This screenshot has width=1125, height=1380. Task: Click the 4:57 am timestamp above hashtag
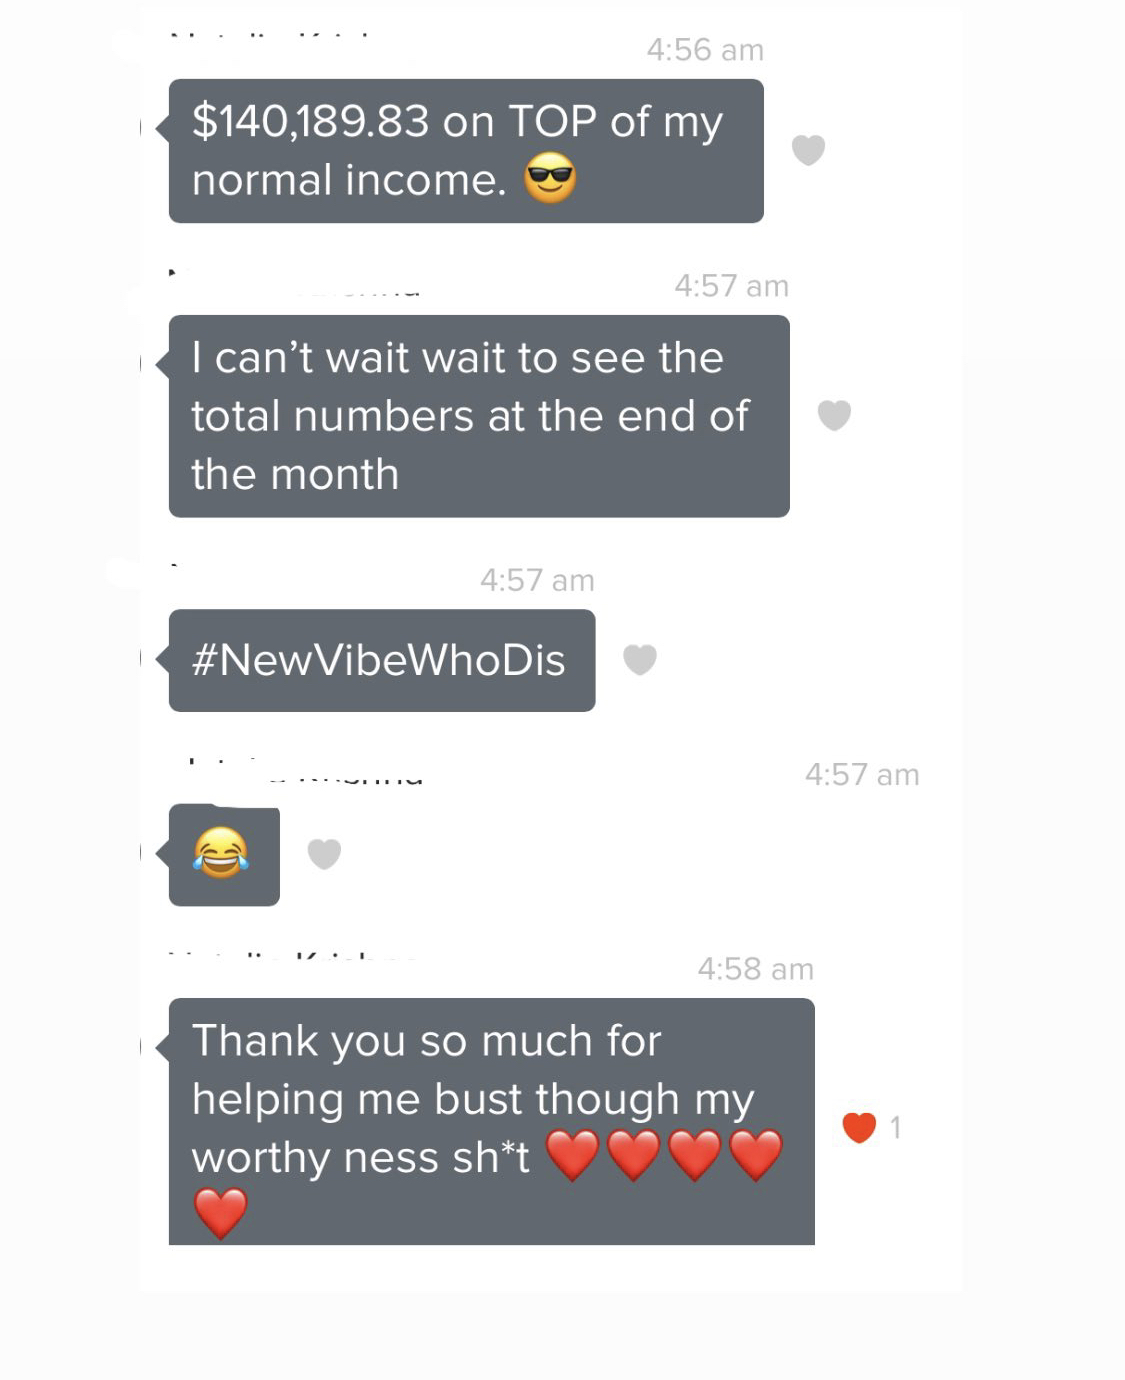(x=537, y=580)
